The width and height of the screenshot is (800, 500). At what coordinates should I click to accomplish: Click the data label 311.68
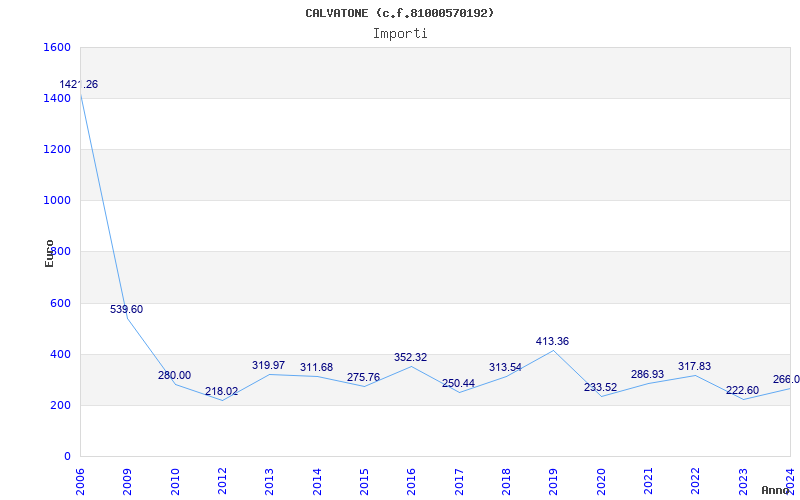tap(316, 367)
